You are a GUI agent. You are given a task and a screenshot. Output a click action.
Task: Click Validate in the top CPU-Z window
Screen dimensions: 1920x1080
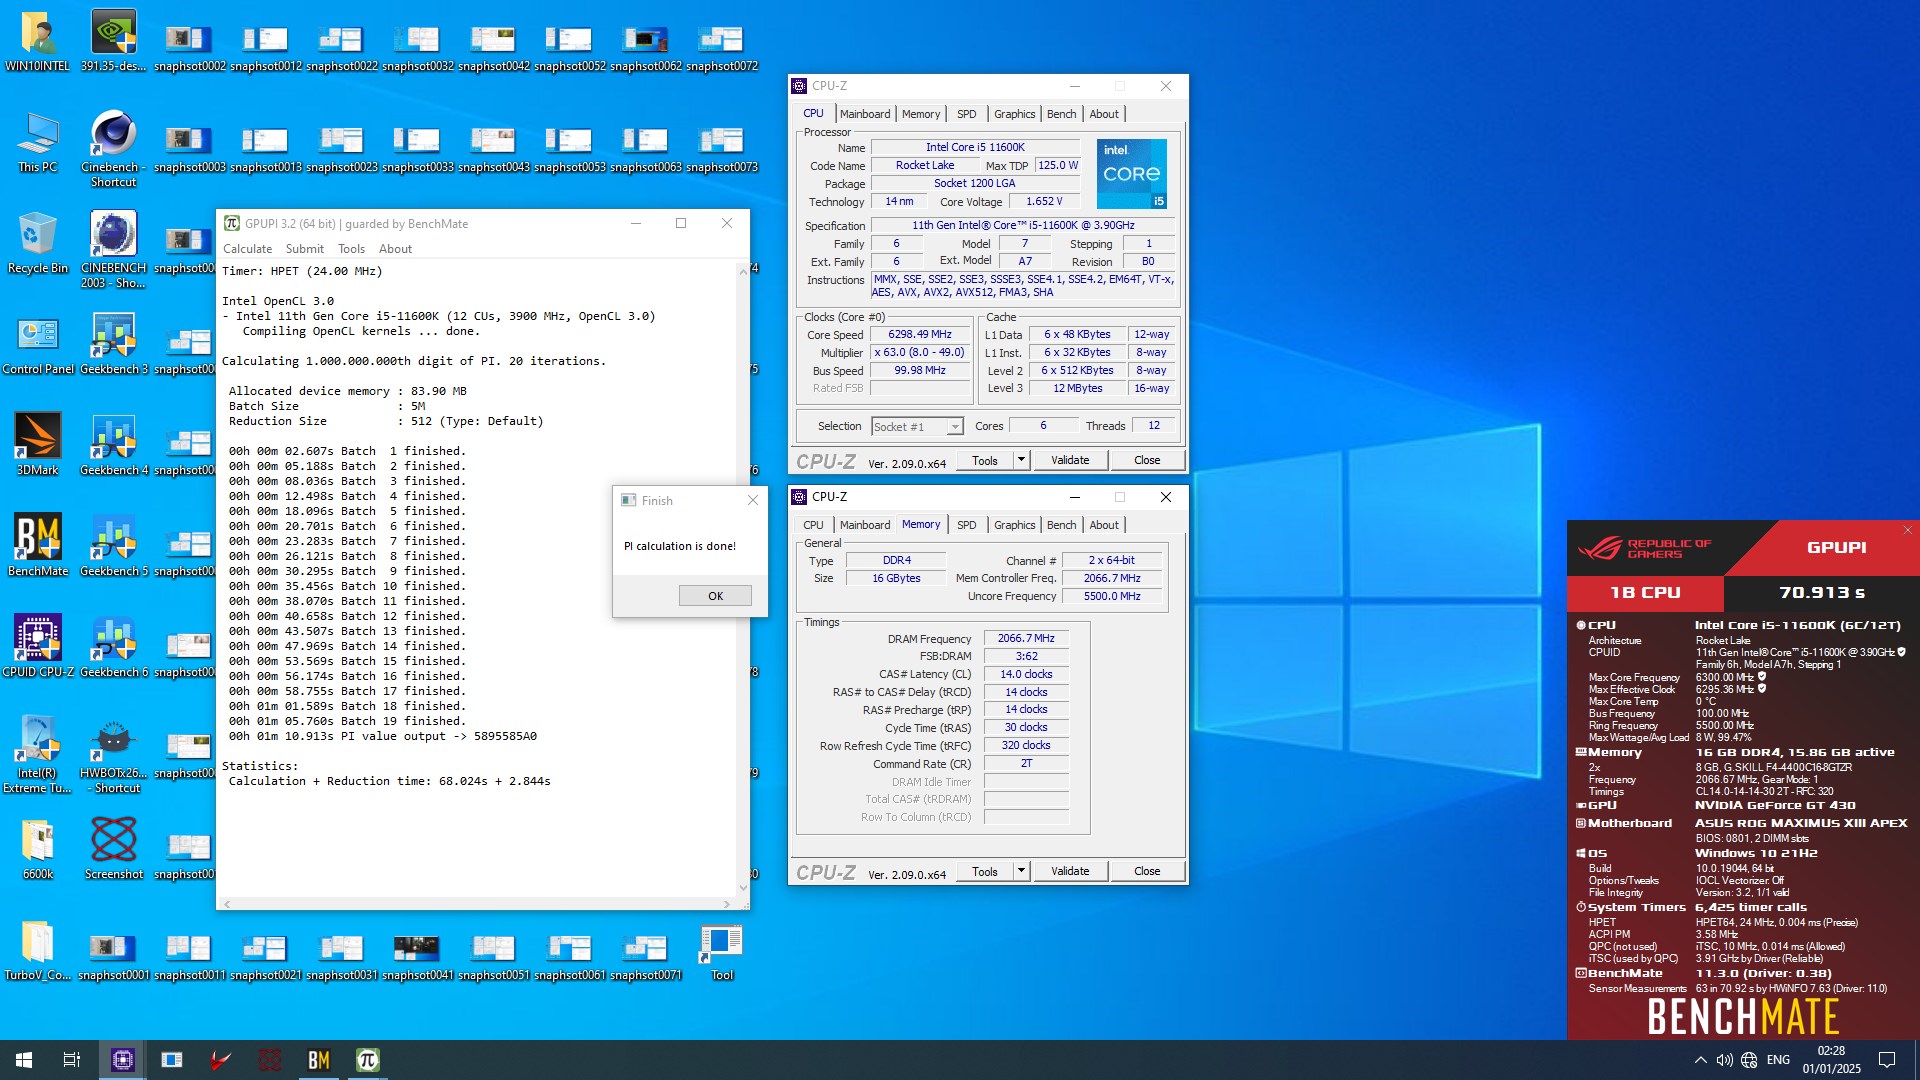pos(1070,460)
